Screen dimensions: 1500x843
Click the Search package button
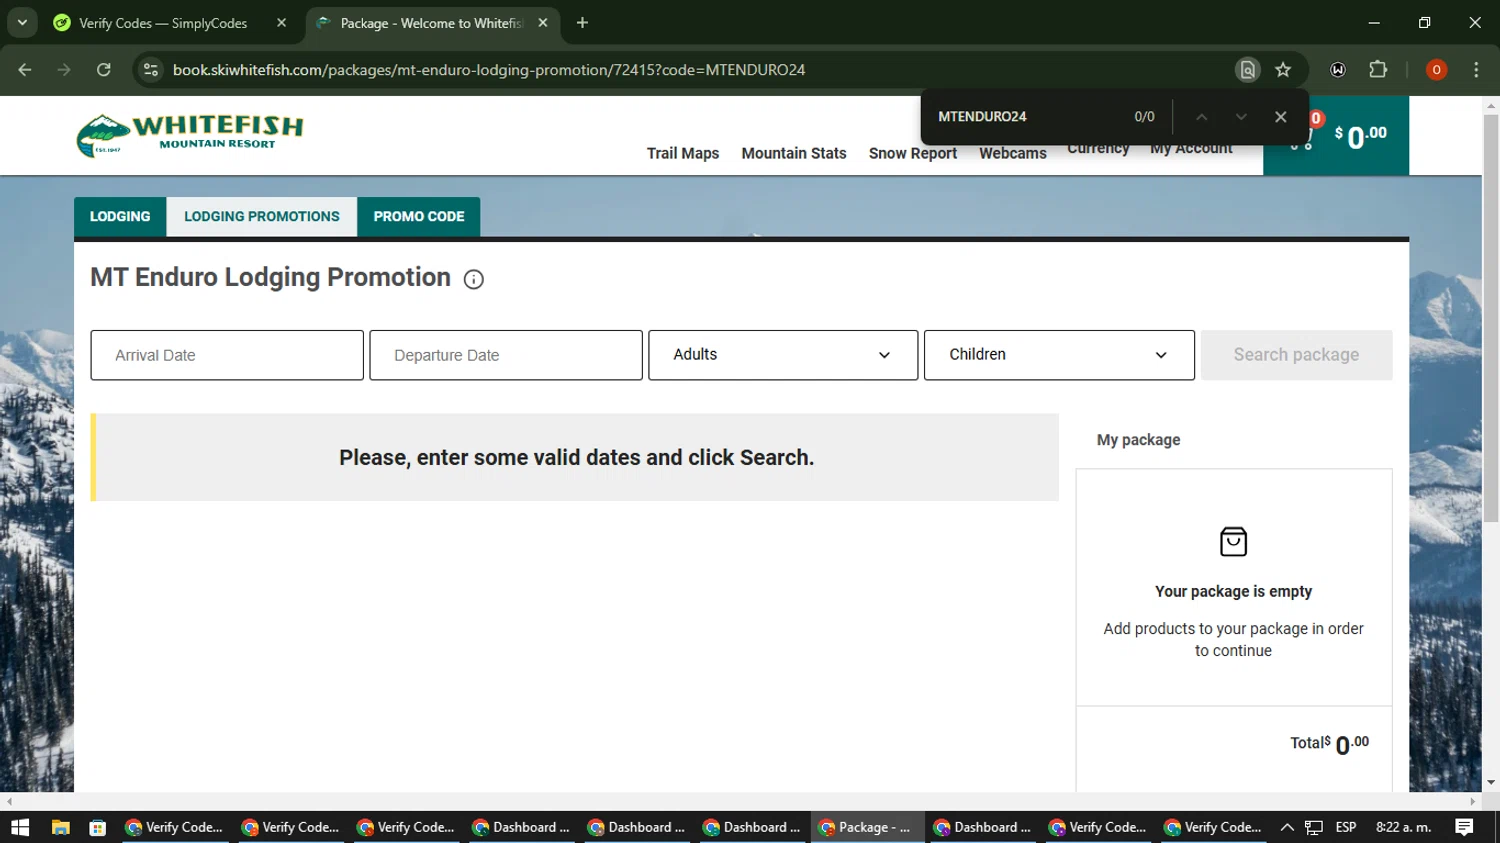pos(1296,355)
